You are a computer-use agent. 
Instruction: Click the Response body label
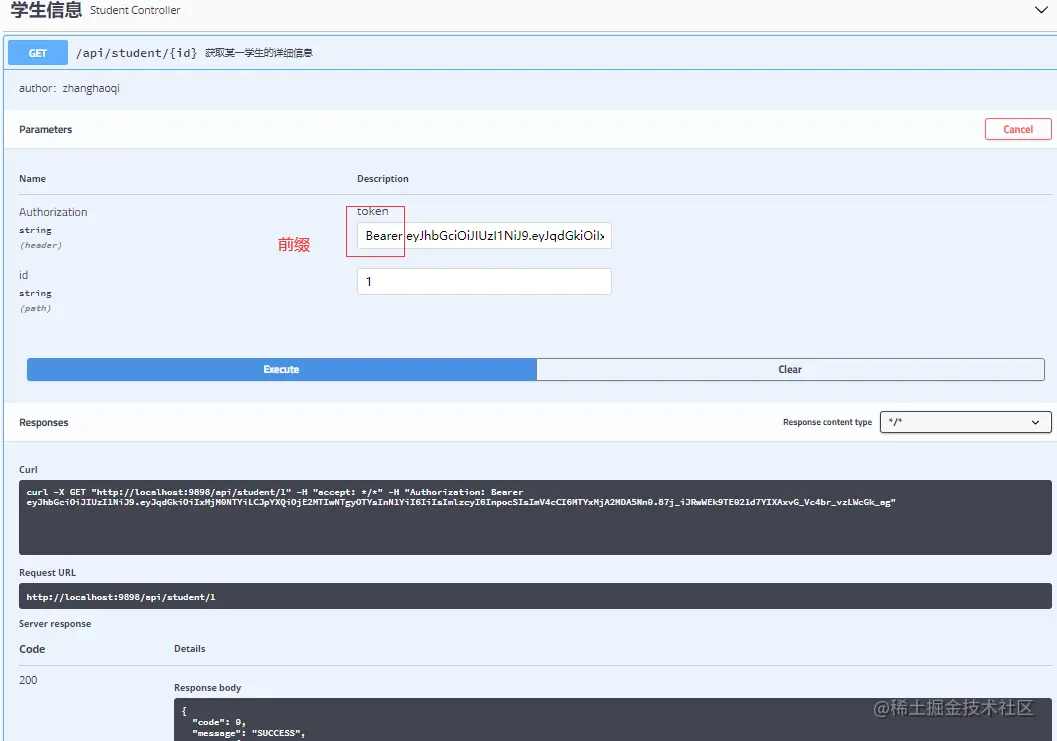208,688
